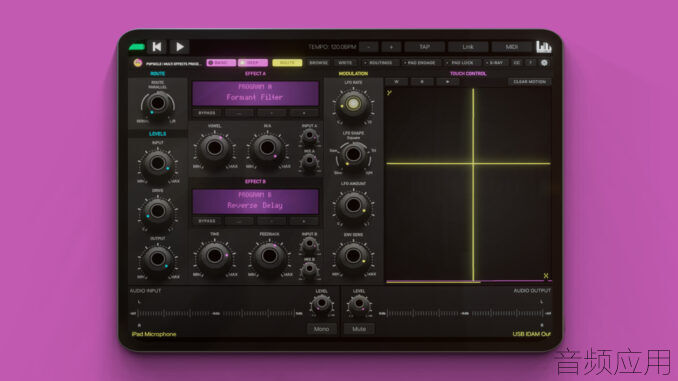Click the motion play button in Touch Control
This screenshot has height=381, width=678.
(x=447, y=82)
